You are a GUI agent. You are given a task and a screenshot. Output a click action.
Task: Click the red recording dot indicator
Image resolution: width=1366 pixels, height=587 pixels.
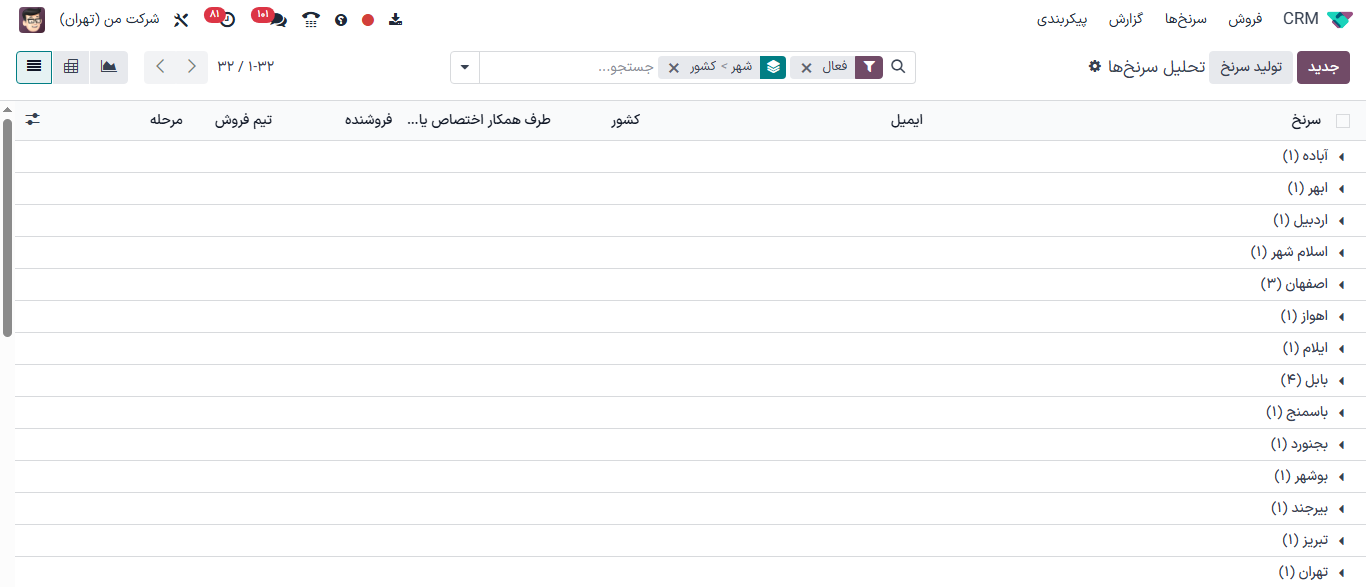[x=368, y=19]
